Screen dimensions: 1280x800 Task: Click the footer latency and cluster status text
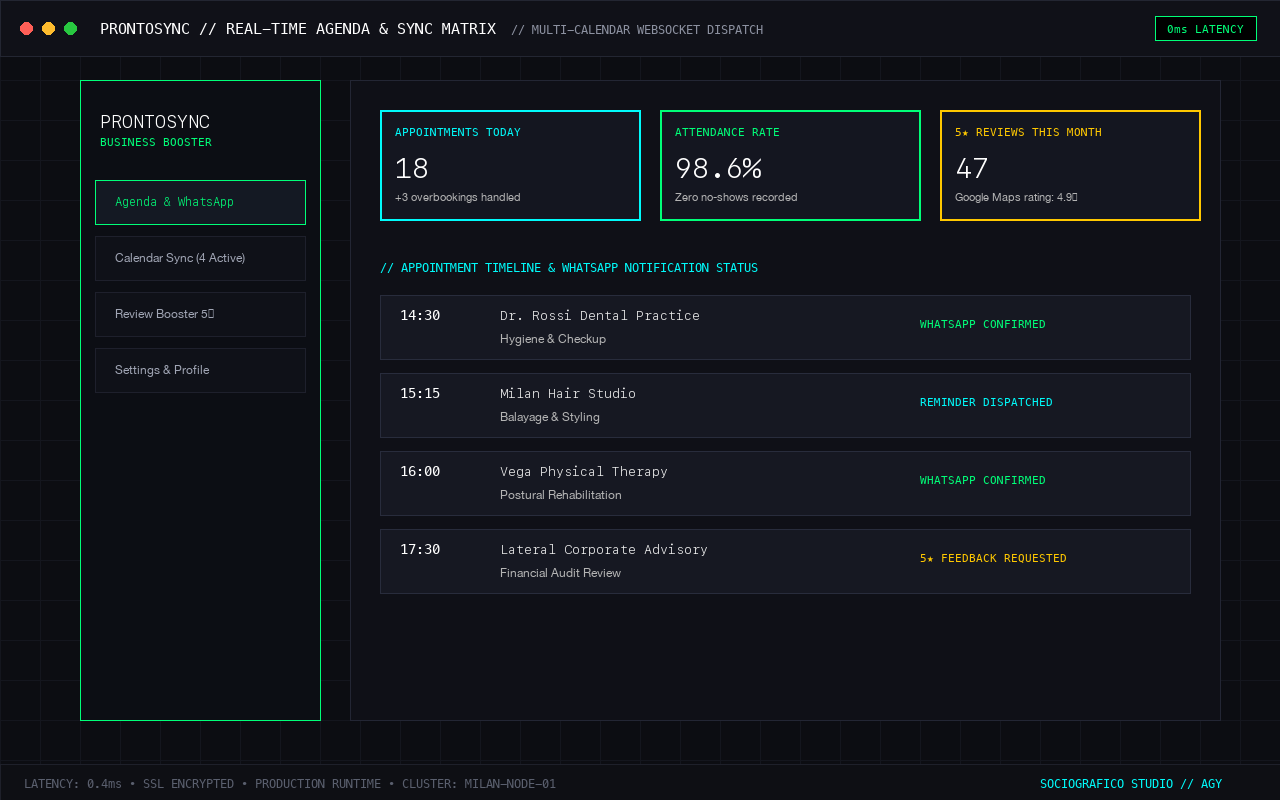(x=290, y=784)
